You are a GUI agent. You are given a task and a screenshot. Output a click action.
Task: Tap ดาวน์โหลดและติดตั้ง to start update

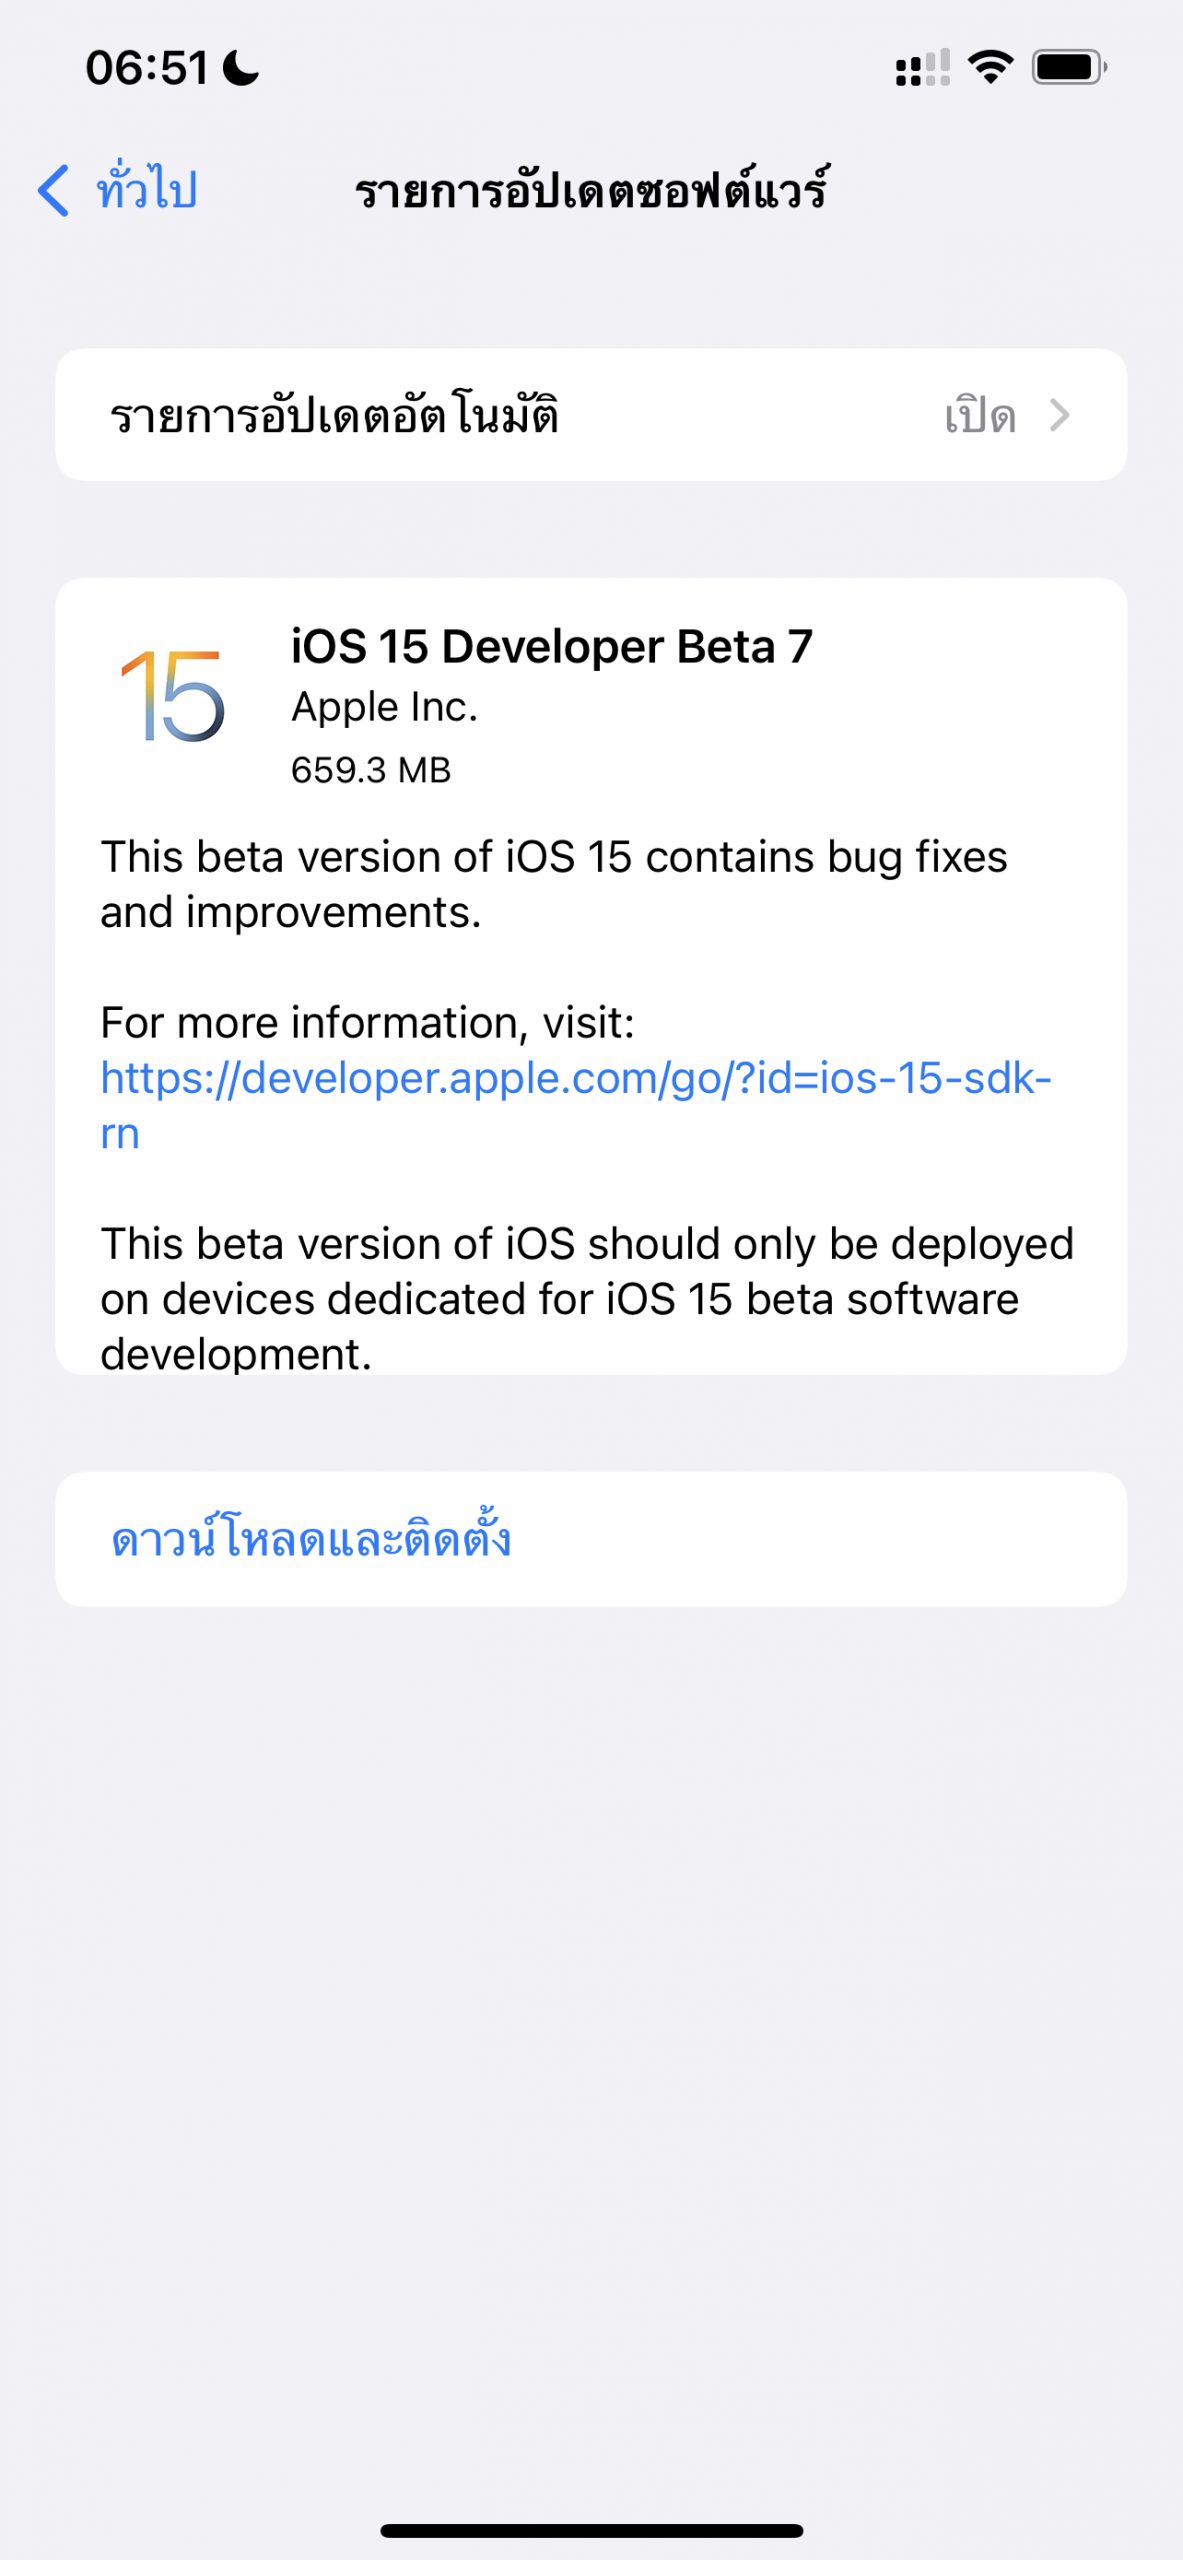311,1539
